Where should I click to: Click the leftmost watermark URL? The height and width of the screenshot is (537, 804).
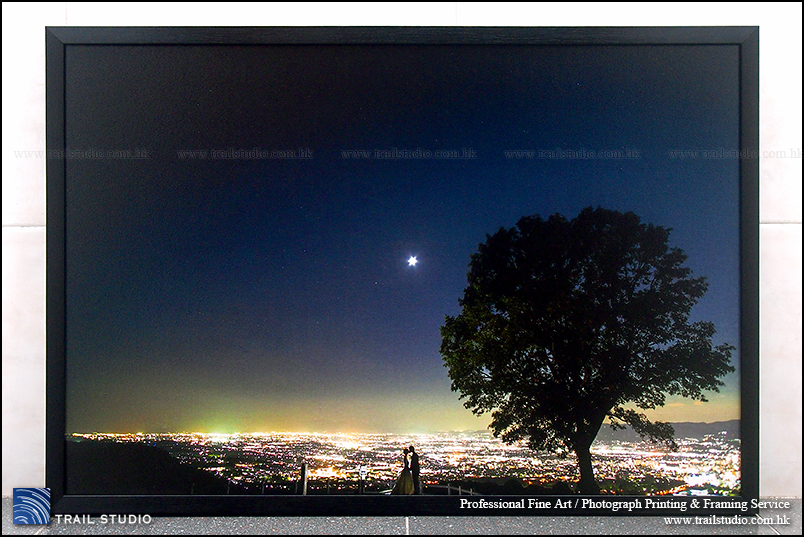(81, 154)
